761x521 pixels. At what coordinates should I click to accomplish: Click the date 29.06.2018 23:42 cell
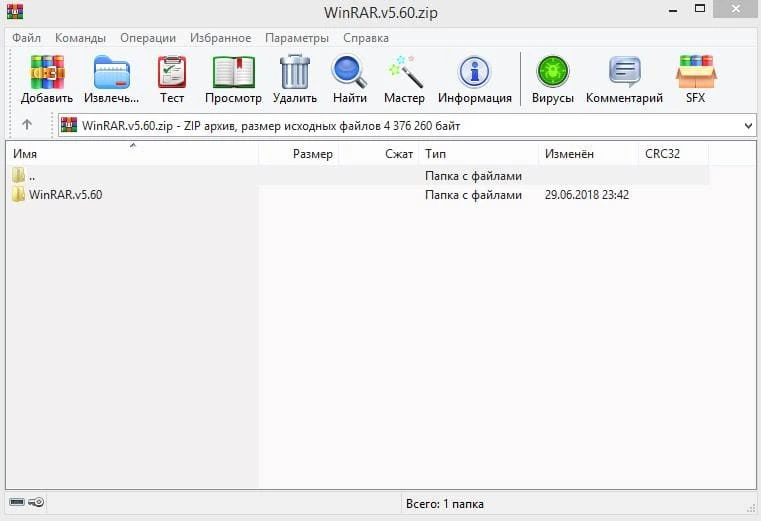click(587, 195)
